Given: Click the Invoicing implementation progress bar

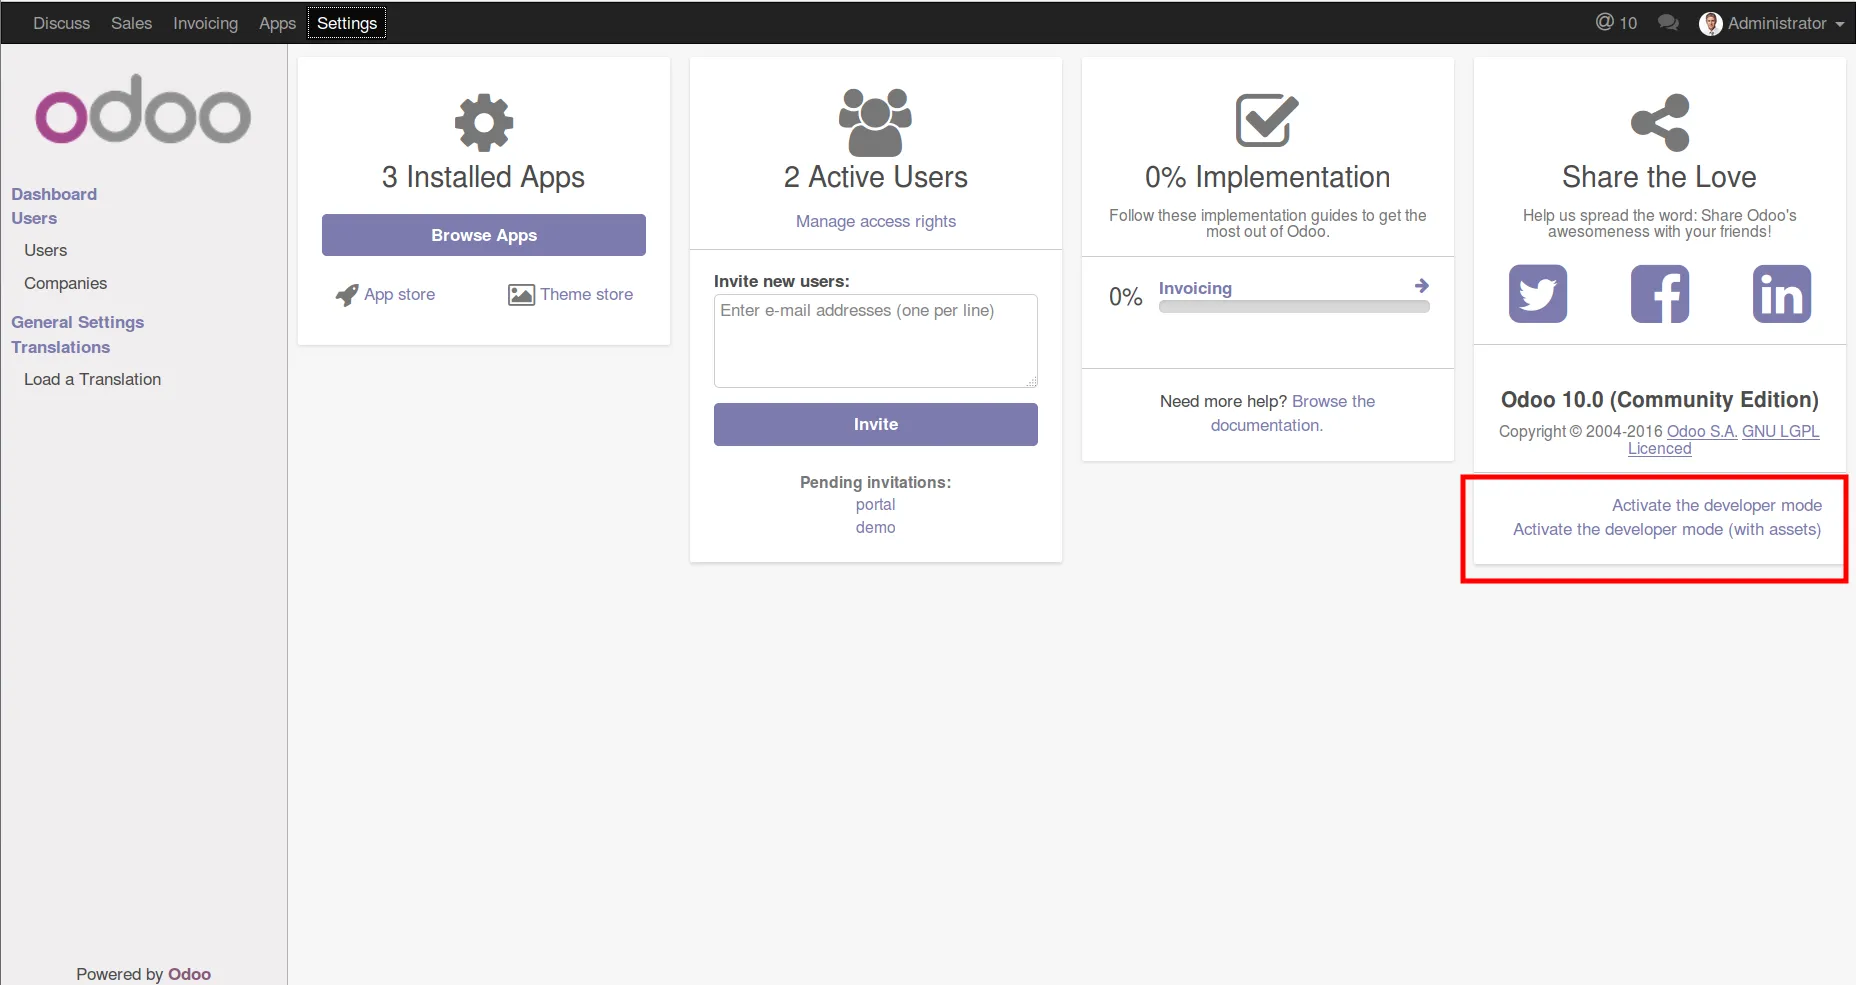Looking at the screenshot, I should click(x=1294, y=307).
